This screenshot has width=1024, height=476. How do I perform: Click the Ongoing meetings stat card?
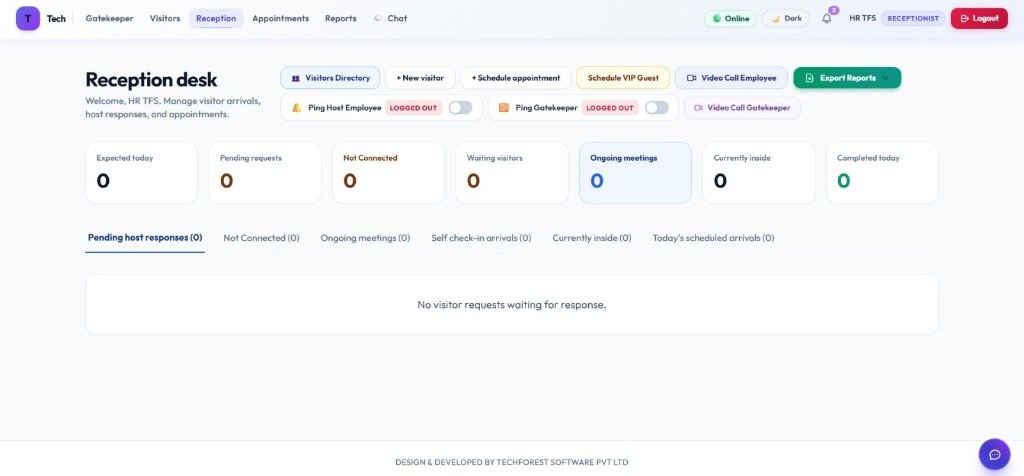635,173
